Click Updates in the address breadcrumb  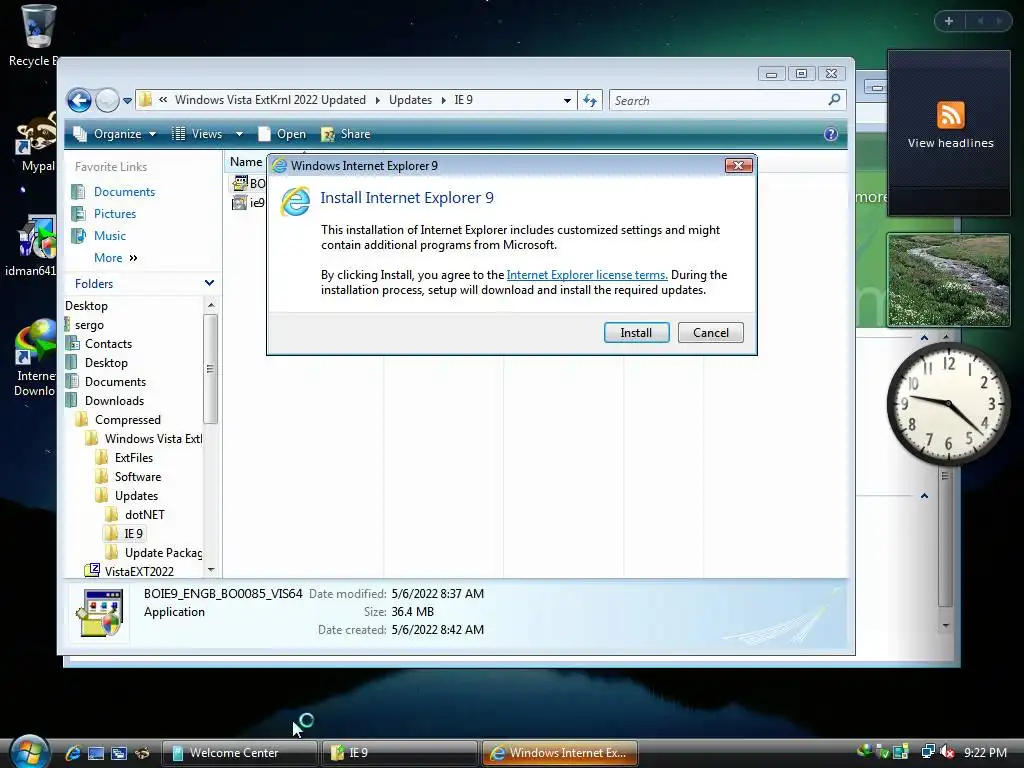pyautogui.click(x=410, y=100)
